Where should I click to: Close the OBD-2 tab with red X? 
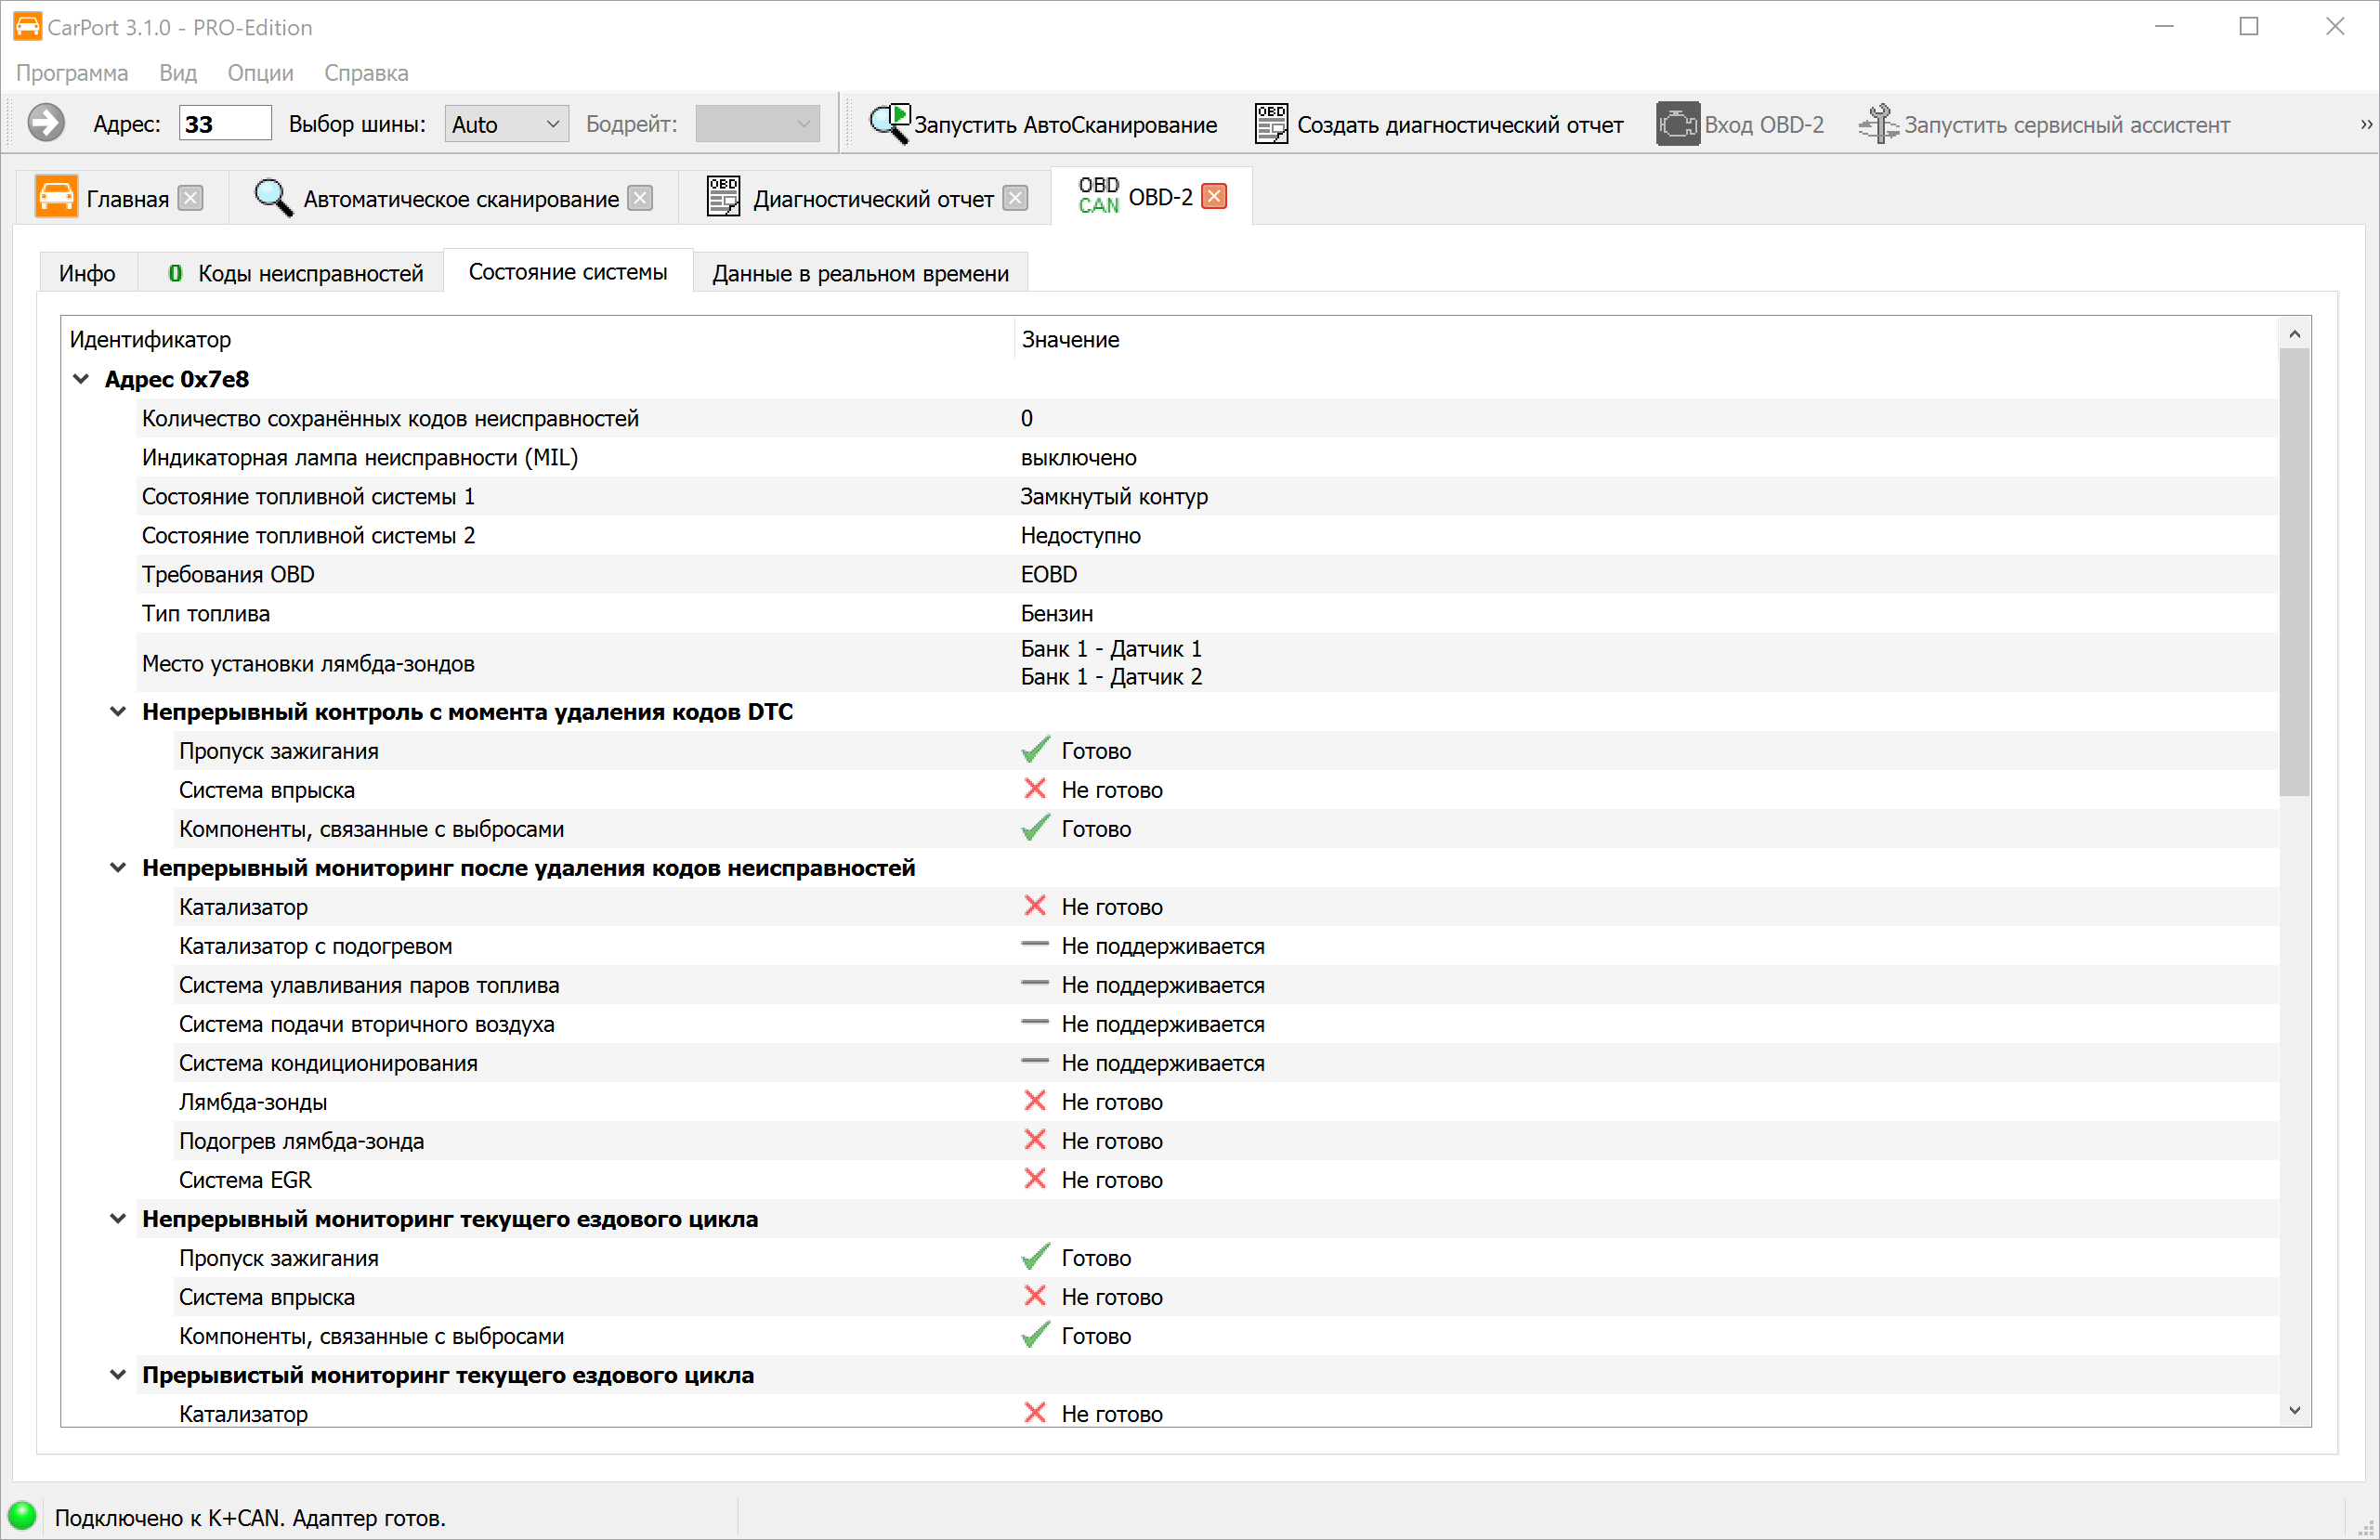click(1214, 196)
